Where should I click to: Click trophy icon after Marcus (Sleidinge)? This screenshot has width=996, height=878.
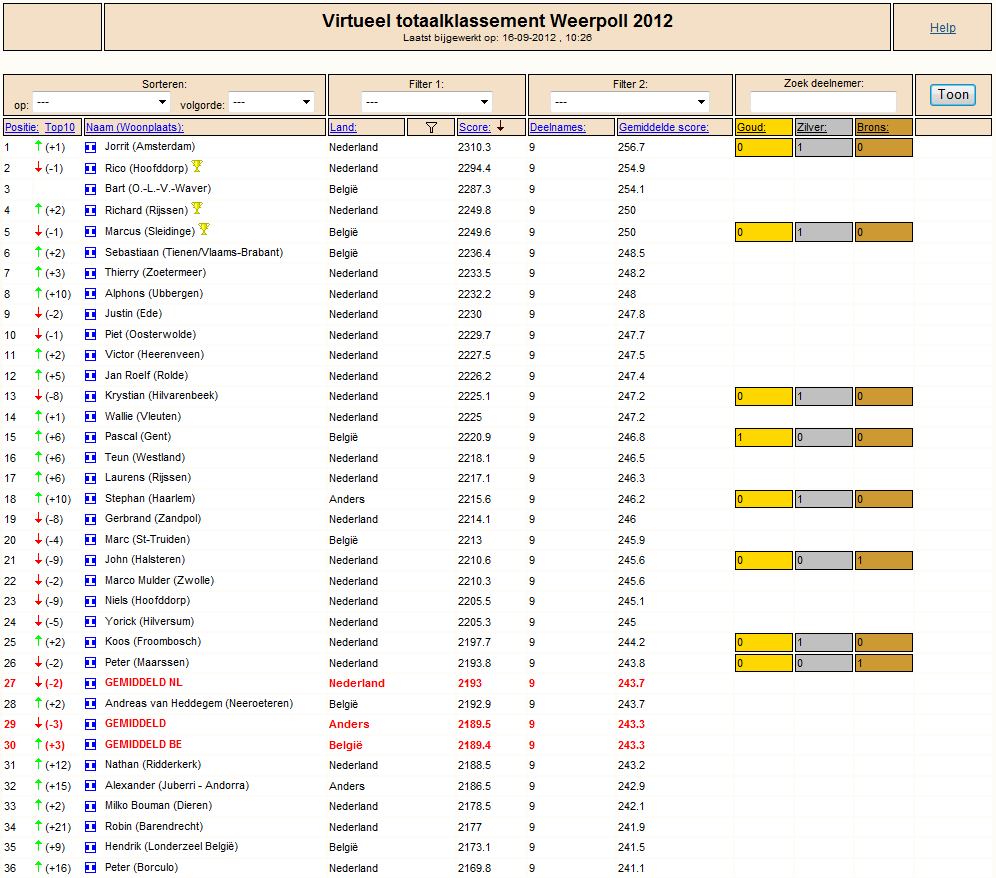[x=204, y=229]
